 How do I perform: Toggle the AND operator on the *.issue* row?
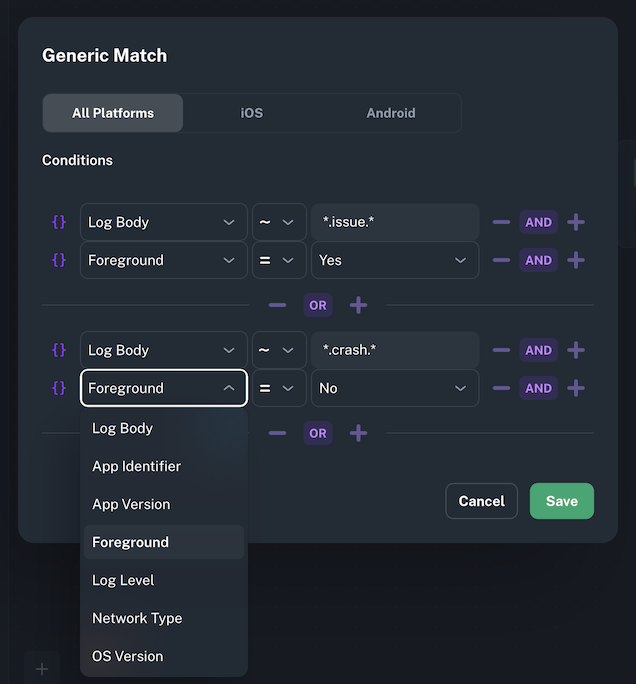[x=538, y=222]
